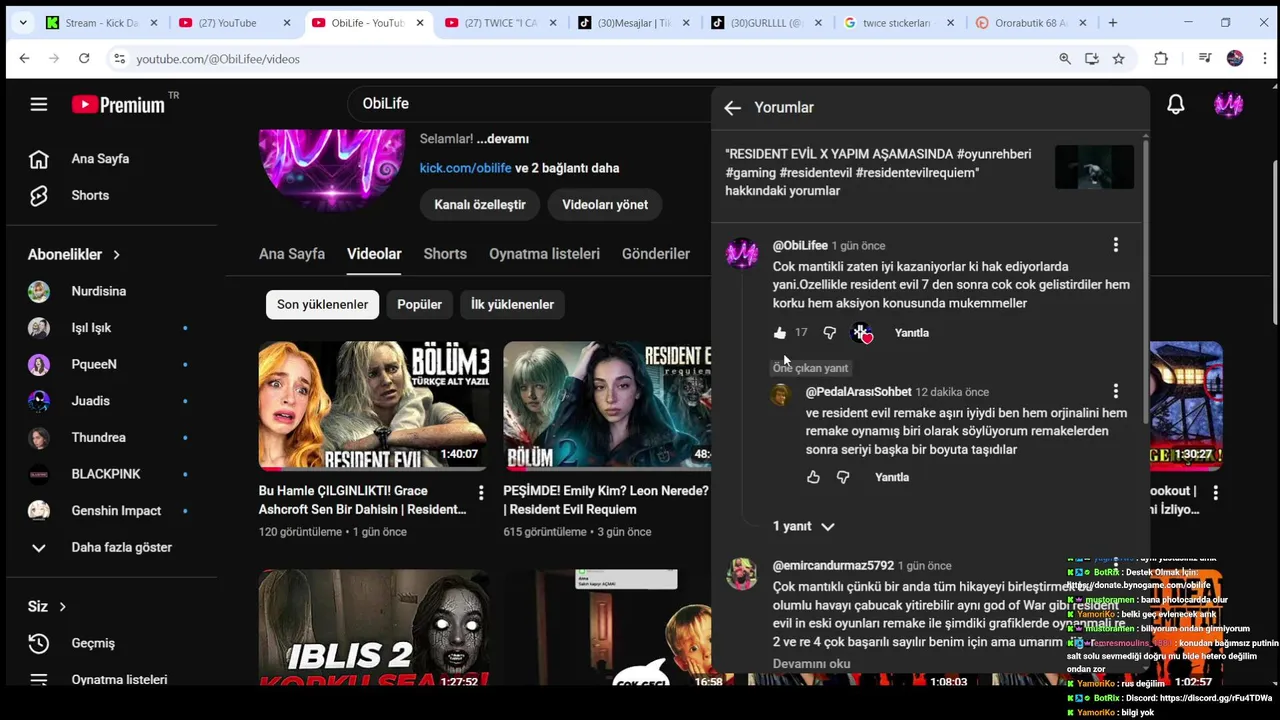Viewport: 1280px width, 720px height.
Task: Switch to '(27) YouTube' browser tab
Action: pyautogui.click(x=235, y=23)
